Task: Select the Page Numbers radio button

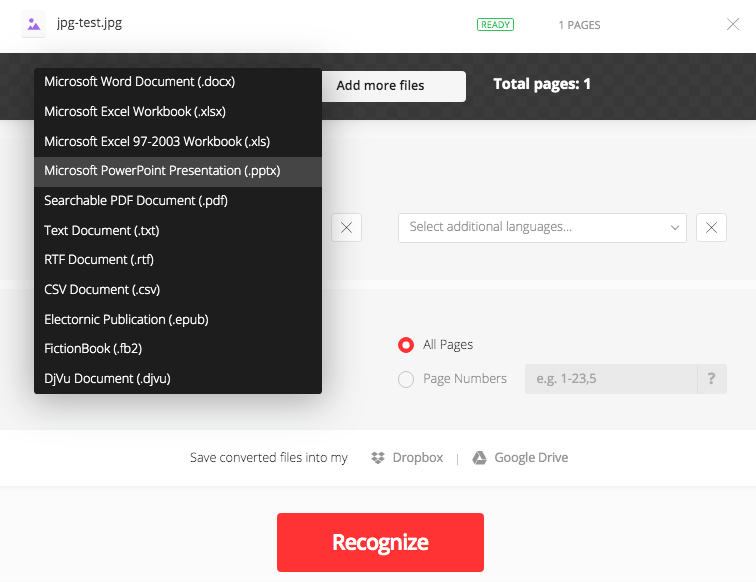Action: (406, 379)
